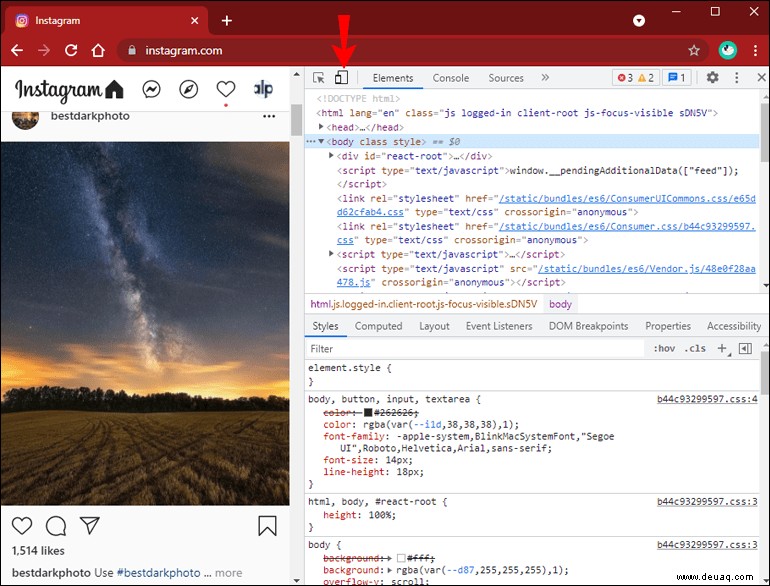Open the alp profile avatar
This screenshot has width=770, height=586.
point(263,89)
